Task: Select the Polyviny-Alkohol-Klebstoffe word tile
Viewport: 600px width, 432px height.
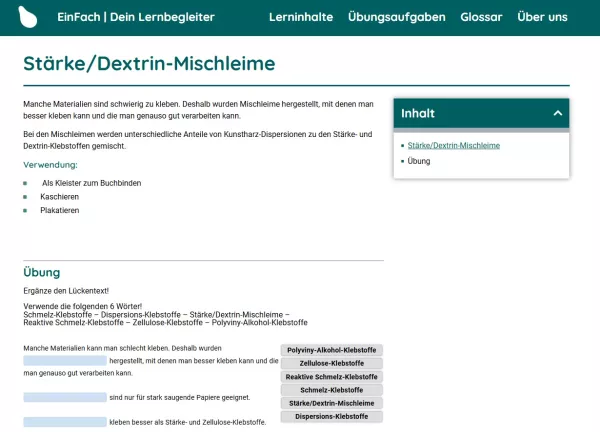Action: (331, 350)
